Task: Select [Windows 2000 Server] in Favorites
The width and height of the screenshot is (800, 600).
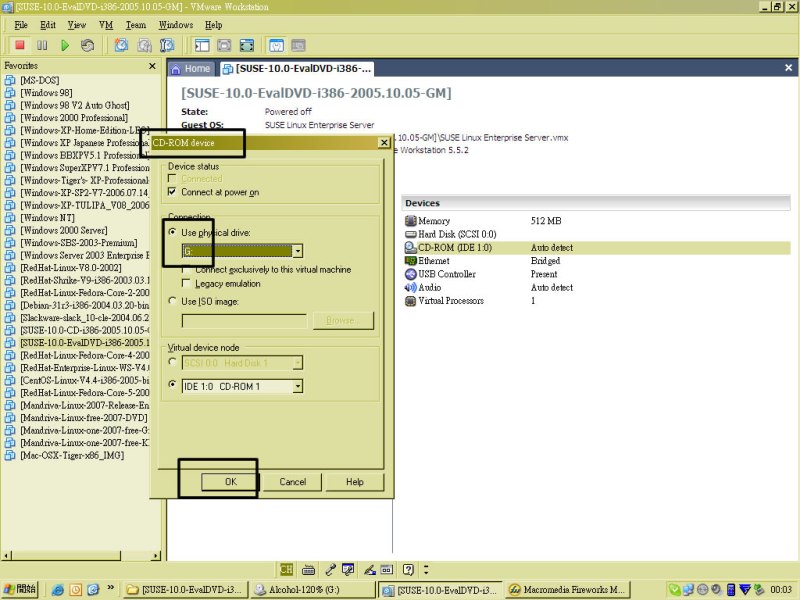Action: pos(64,230)
